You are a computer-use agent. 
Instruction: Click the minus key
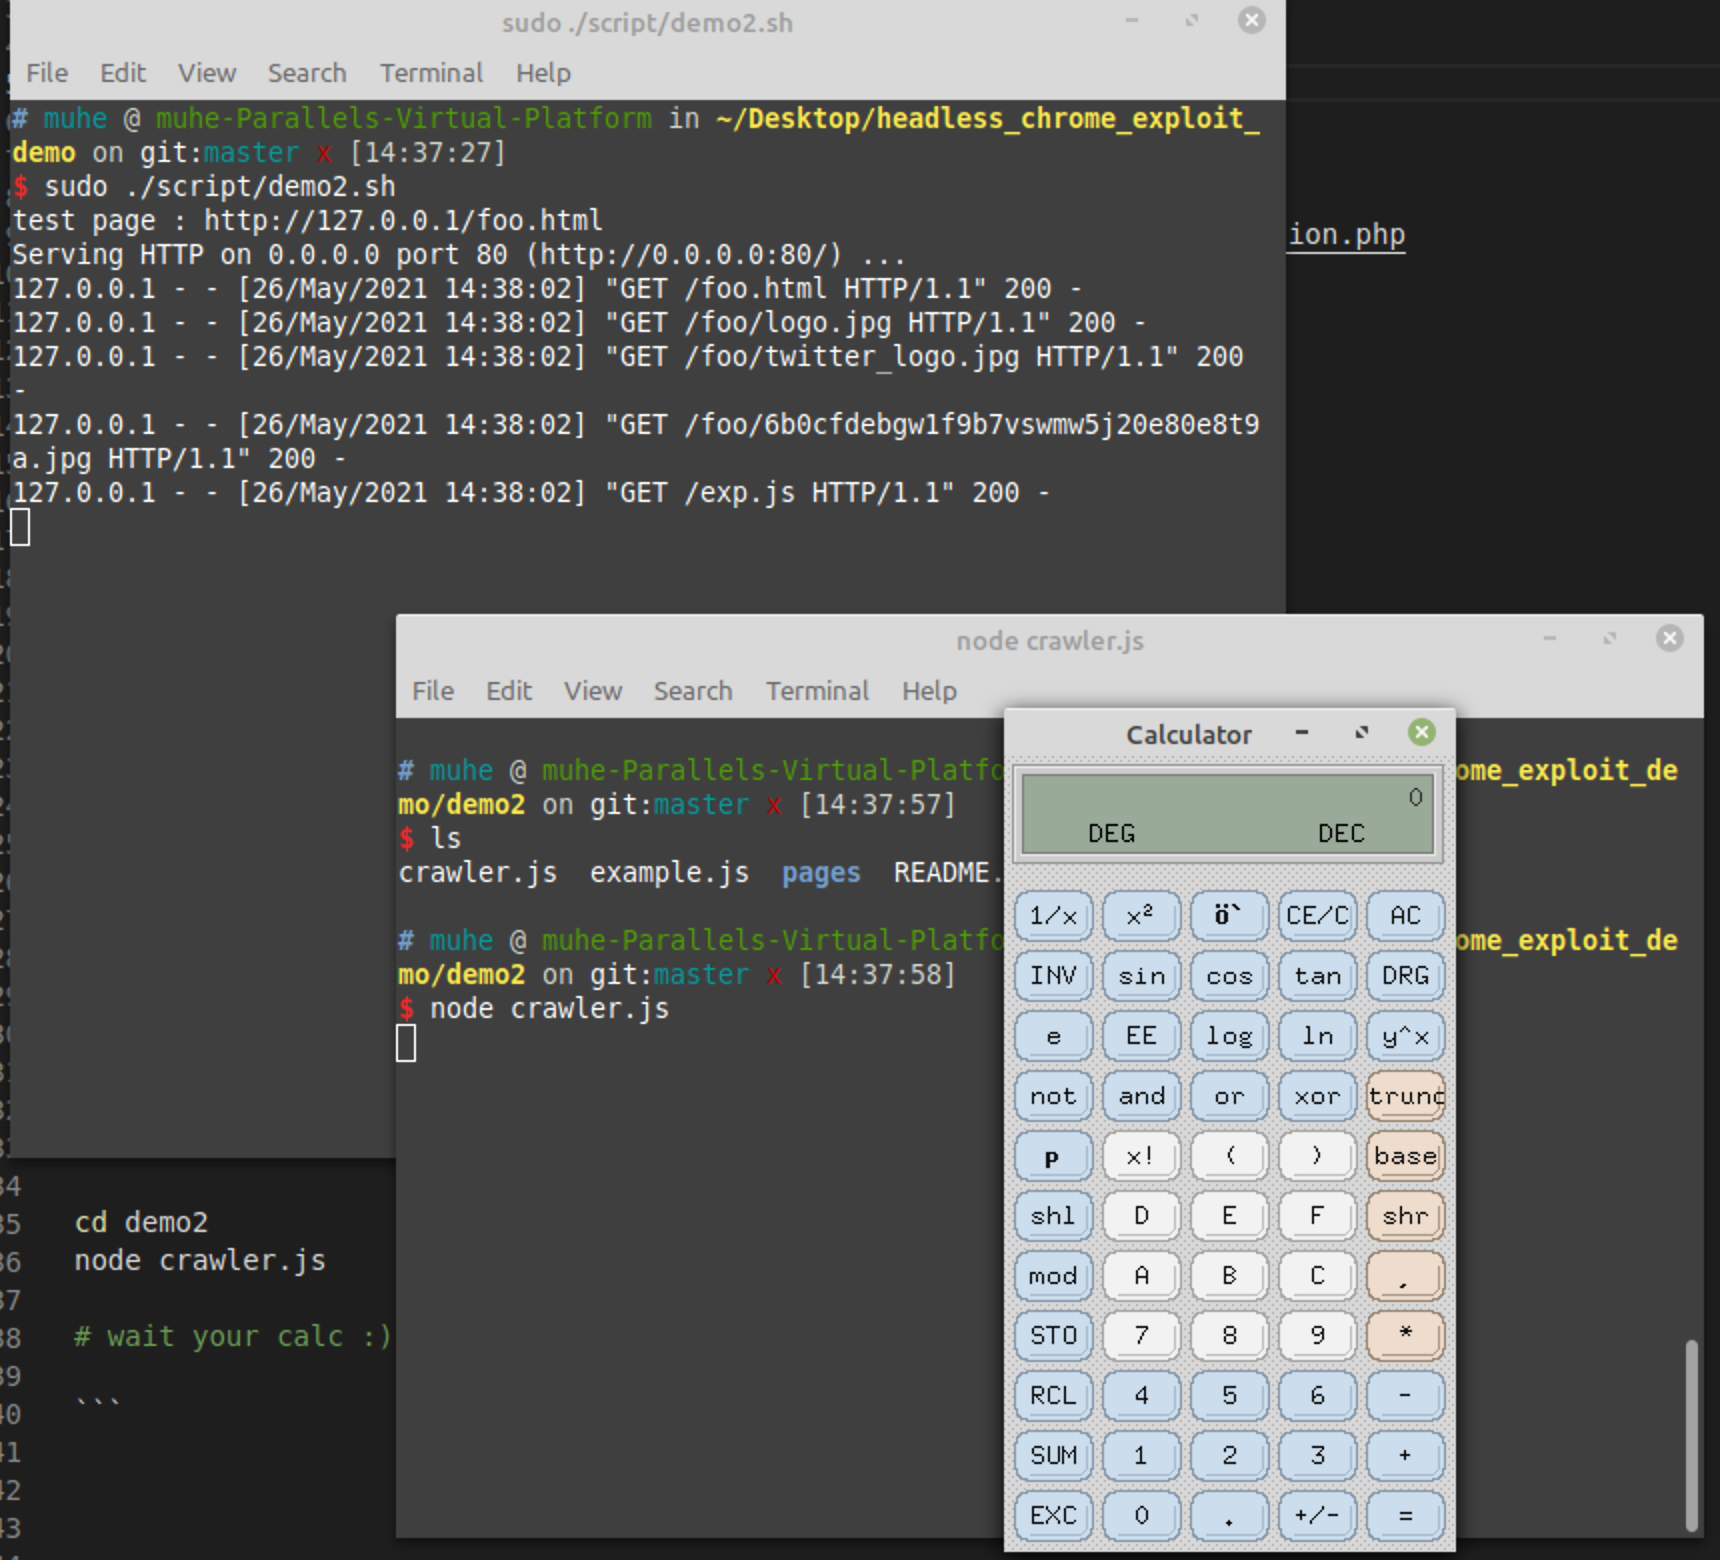click(1405, 1396)
